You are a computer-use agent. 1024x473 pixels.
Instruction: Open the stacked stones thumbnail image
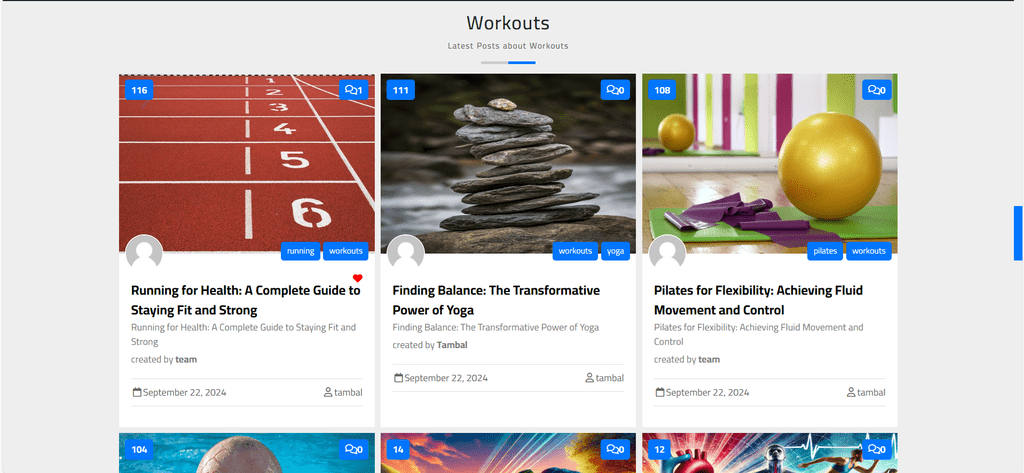(x=508, y=163)
